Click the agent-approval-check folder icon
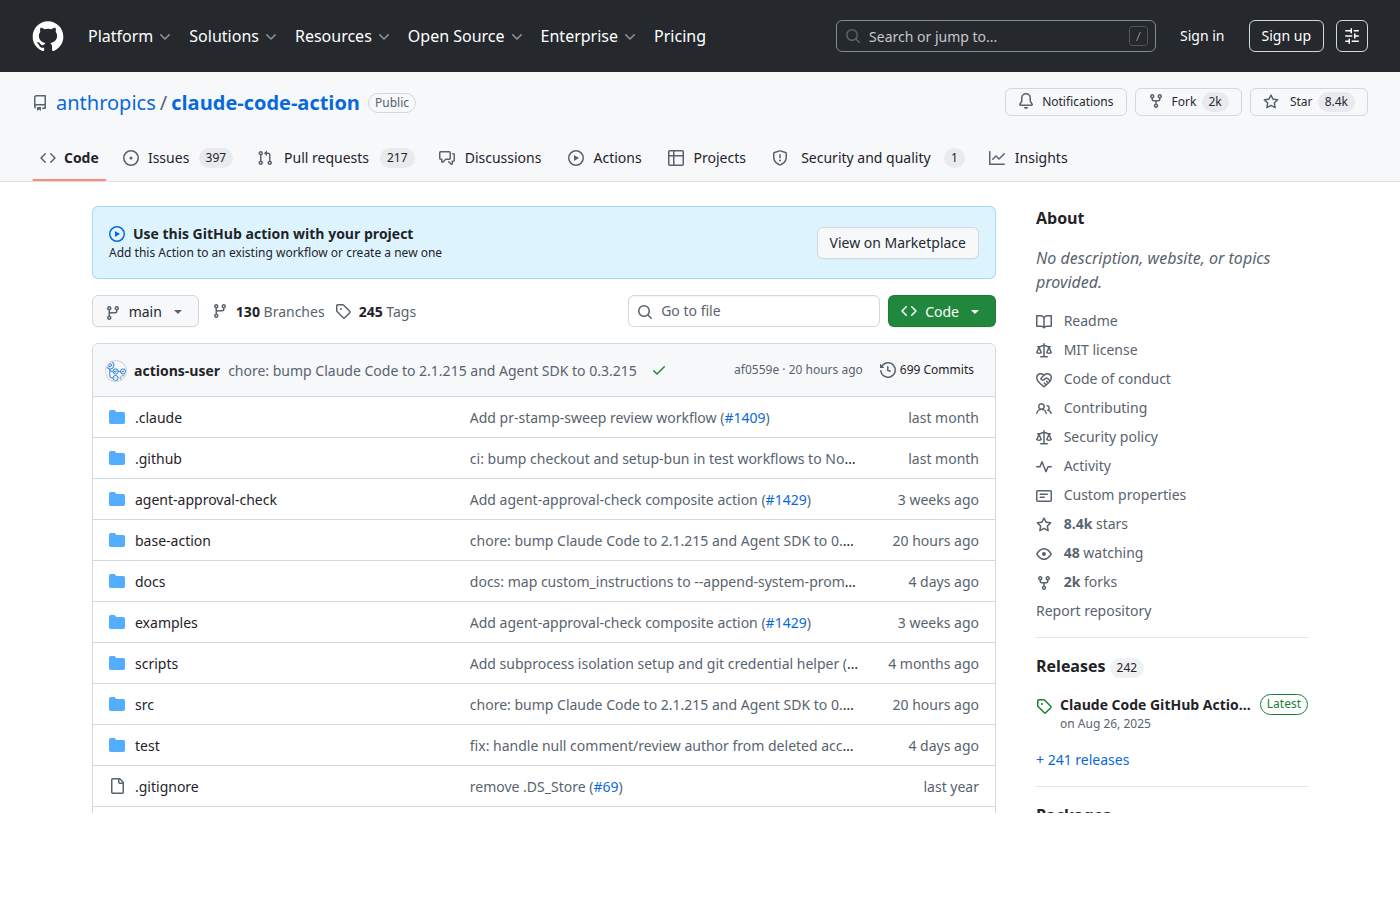The width and height of the screenshot is (1400, 900). click(x=117, y=500)
